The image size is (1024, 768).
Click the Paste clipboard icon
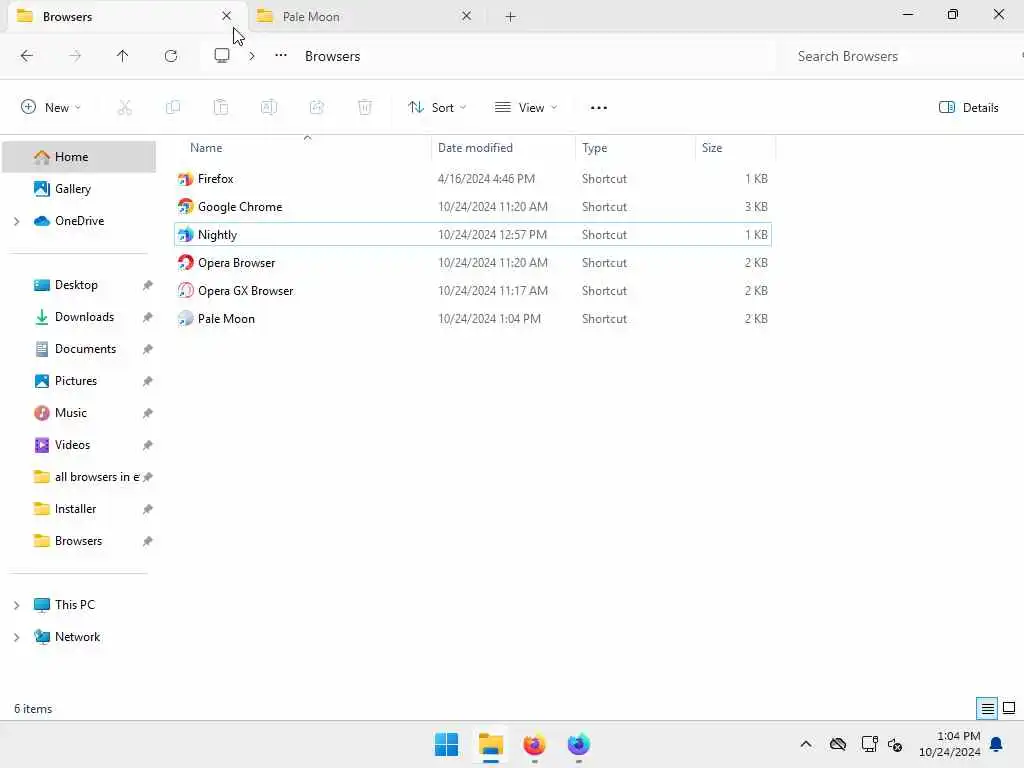(221, 107)
